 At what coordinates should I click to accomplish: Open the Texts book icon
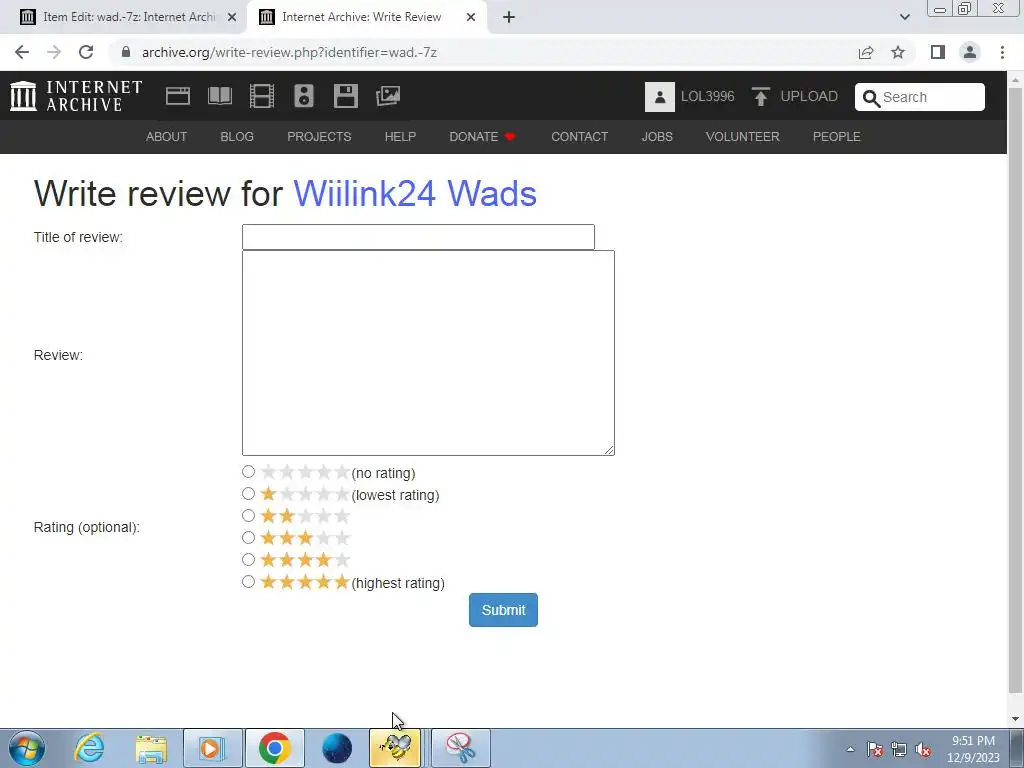220,96
